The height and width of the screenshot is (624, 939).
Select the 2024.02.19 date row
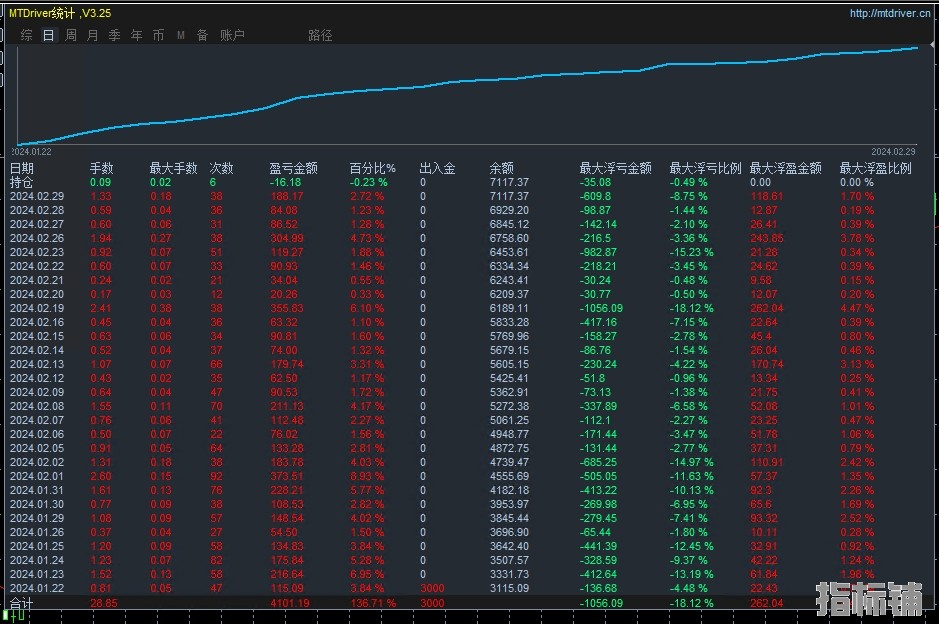[37, 308]
